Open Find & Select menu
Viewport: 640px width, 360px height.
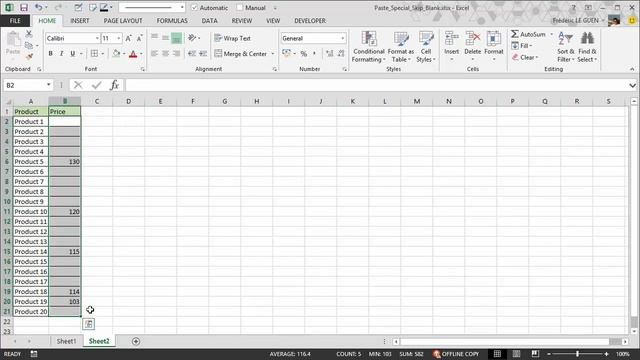[x=587, y=47]
